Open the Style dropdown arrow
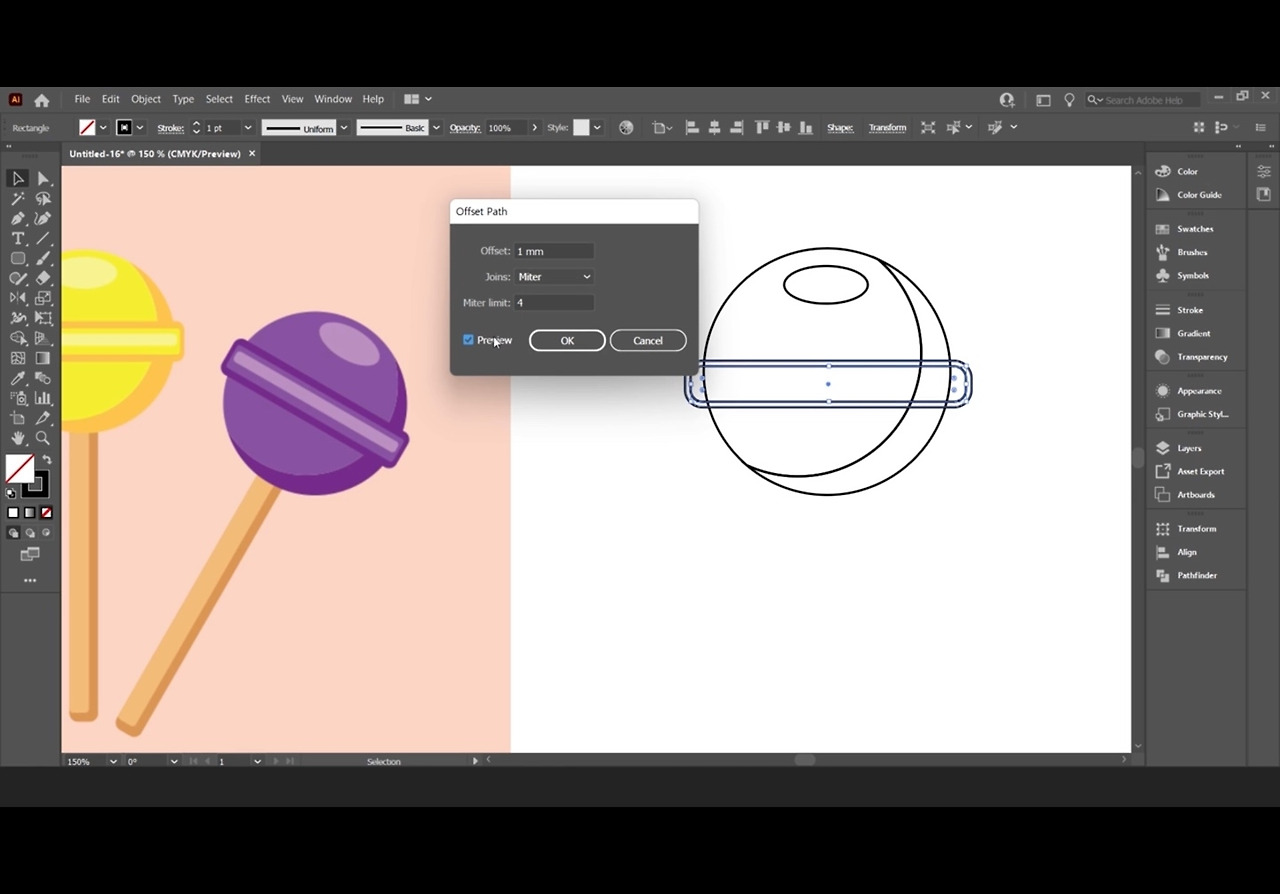 [597, 128]
